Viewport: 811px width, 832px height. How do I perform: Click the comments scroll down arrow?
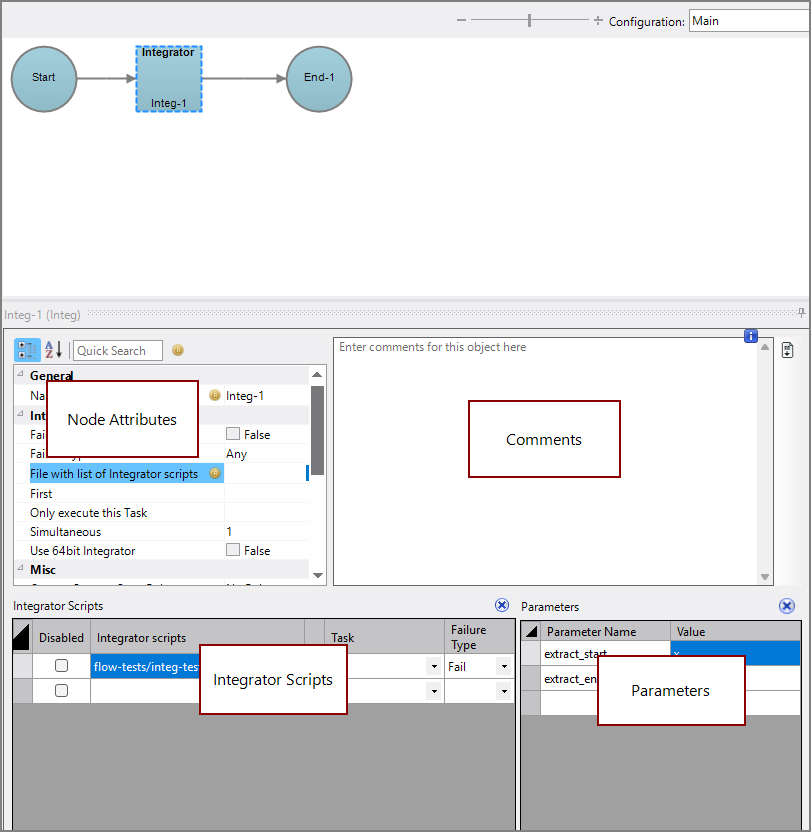(x=765, y=577)
